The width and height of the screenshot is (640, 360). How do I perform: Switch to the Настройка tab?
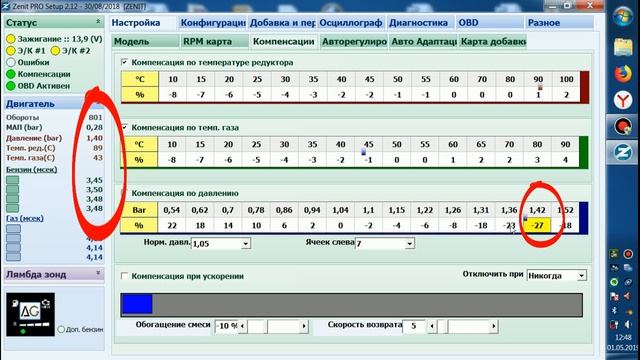(143, 23)
